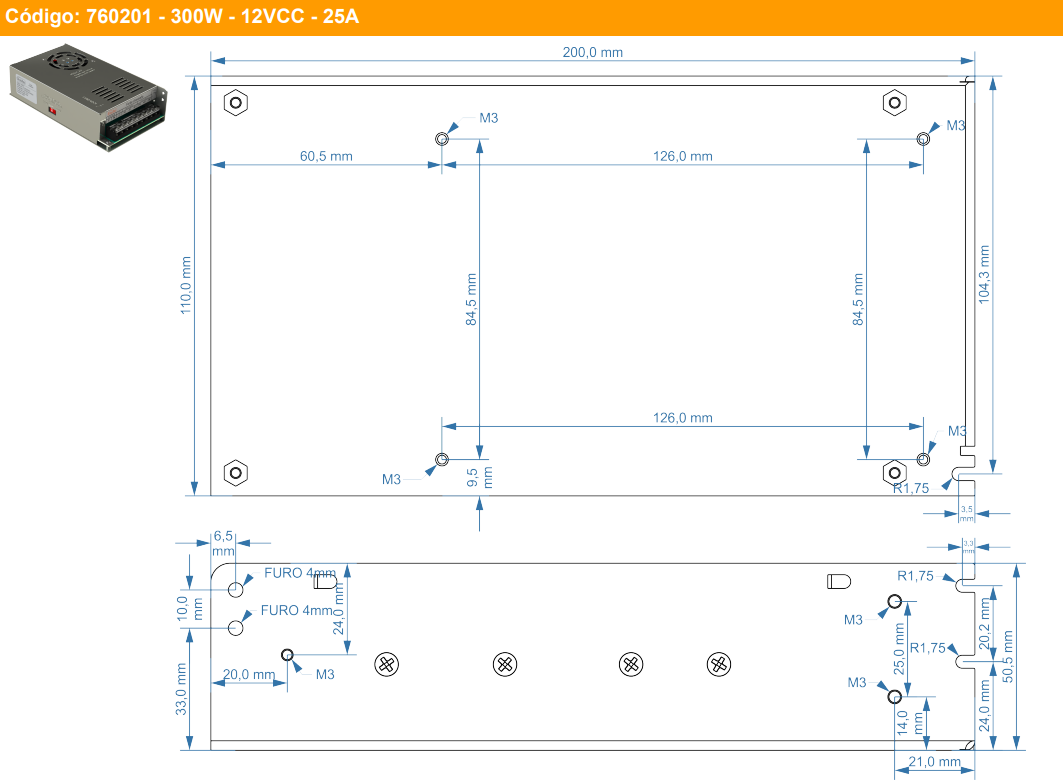Click the '6,5 mm' dimension label
The width and height of the screenshot is (1063, 783).
tap(223, 543)
